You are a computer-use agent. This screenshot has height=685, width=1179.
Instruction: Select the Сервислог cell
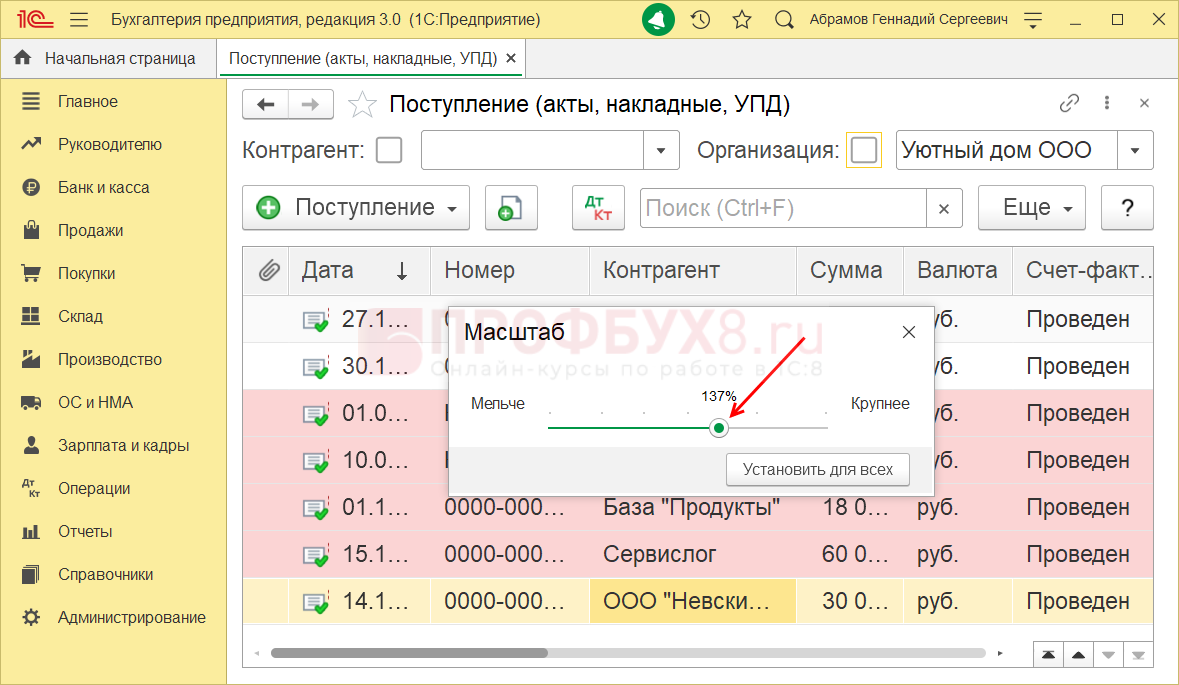(693, 555)
